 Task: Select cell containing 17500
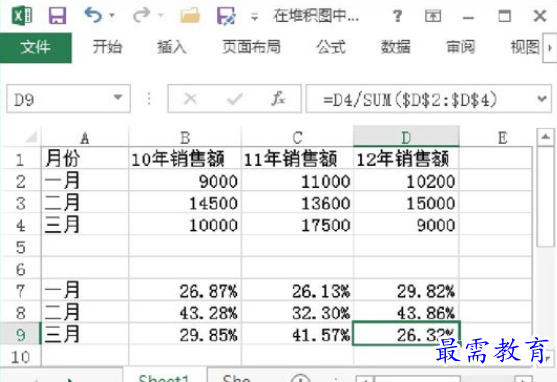[297, 225]
